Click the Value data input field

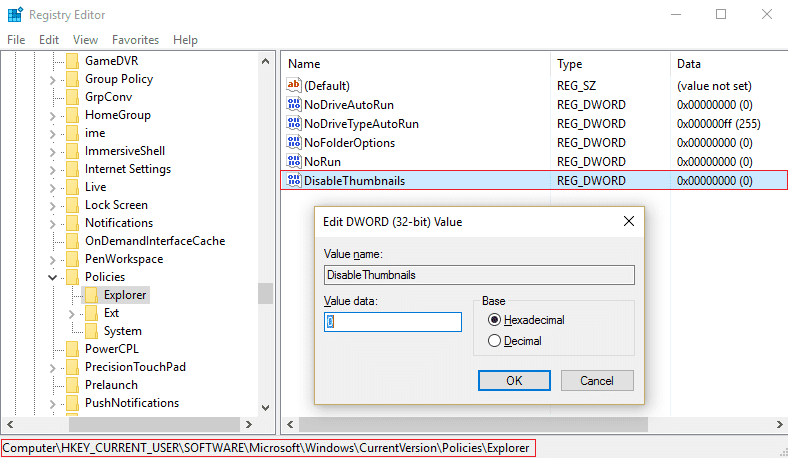(393, 322)
